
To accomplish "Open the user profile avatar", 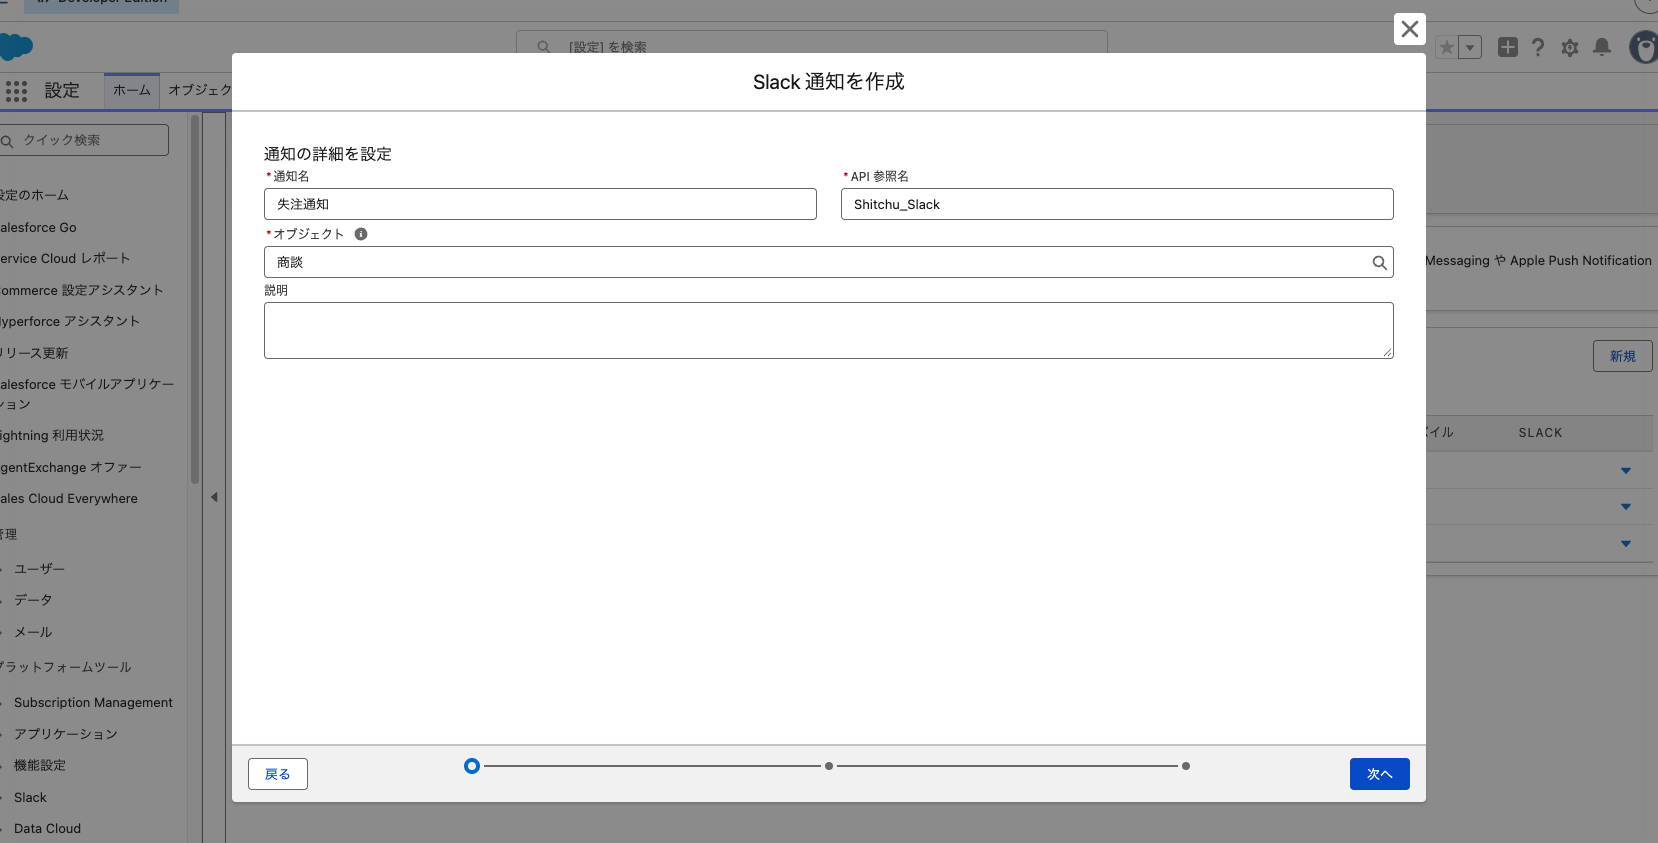I will coord(1644,47).
